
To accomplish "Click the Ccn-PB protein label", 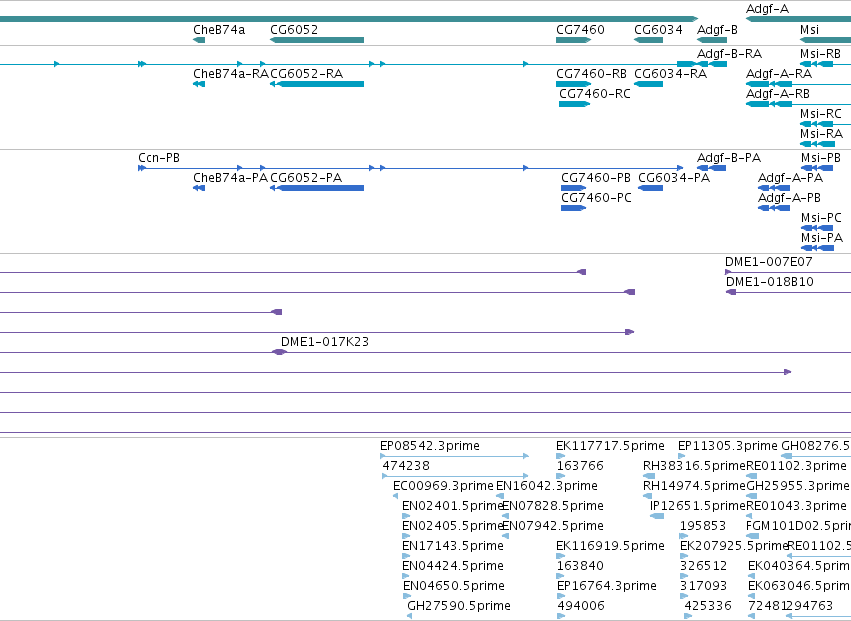I will click(158, 158).
